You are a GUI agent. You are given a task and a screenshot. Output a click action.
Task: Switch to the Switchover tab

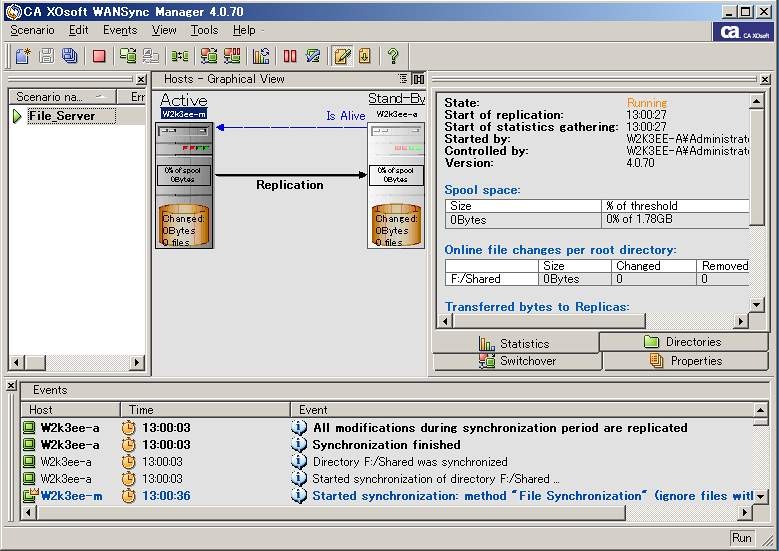tap(518, 361)
